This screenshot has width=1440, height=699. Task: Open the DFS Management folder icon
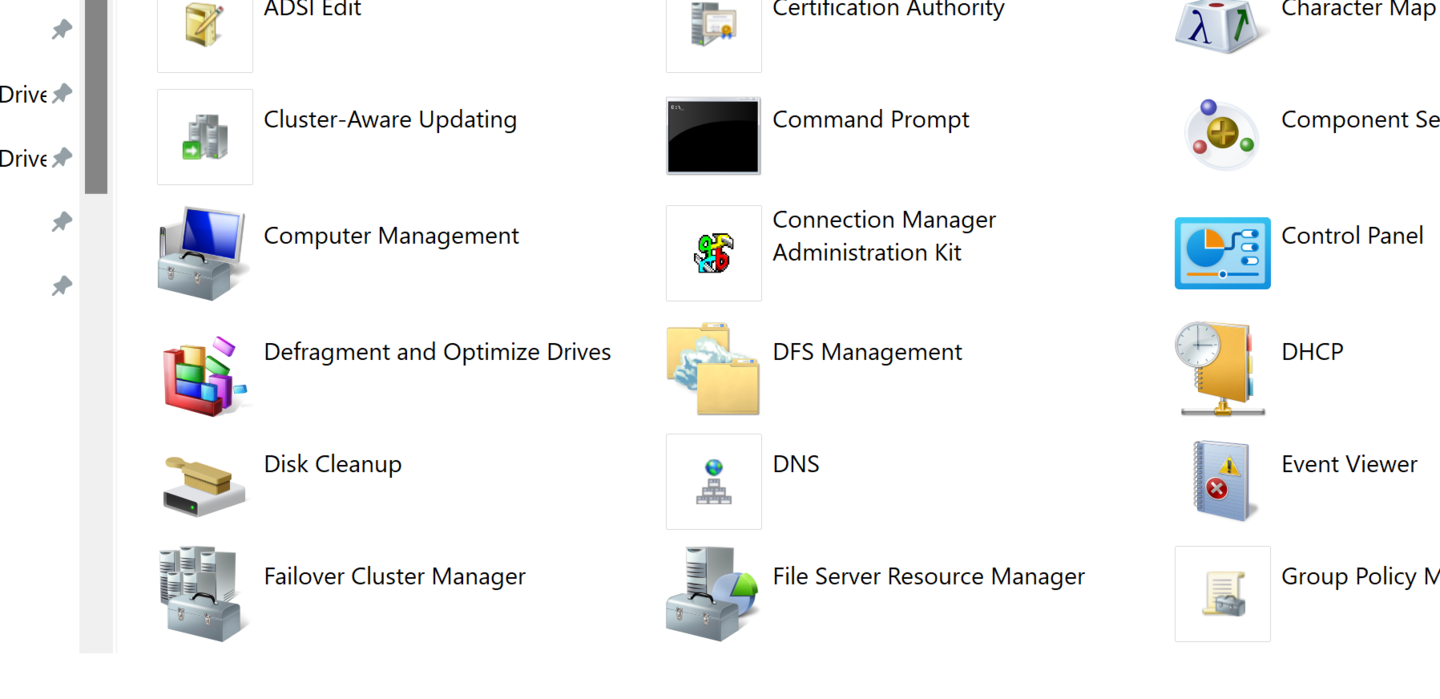713,370
